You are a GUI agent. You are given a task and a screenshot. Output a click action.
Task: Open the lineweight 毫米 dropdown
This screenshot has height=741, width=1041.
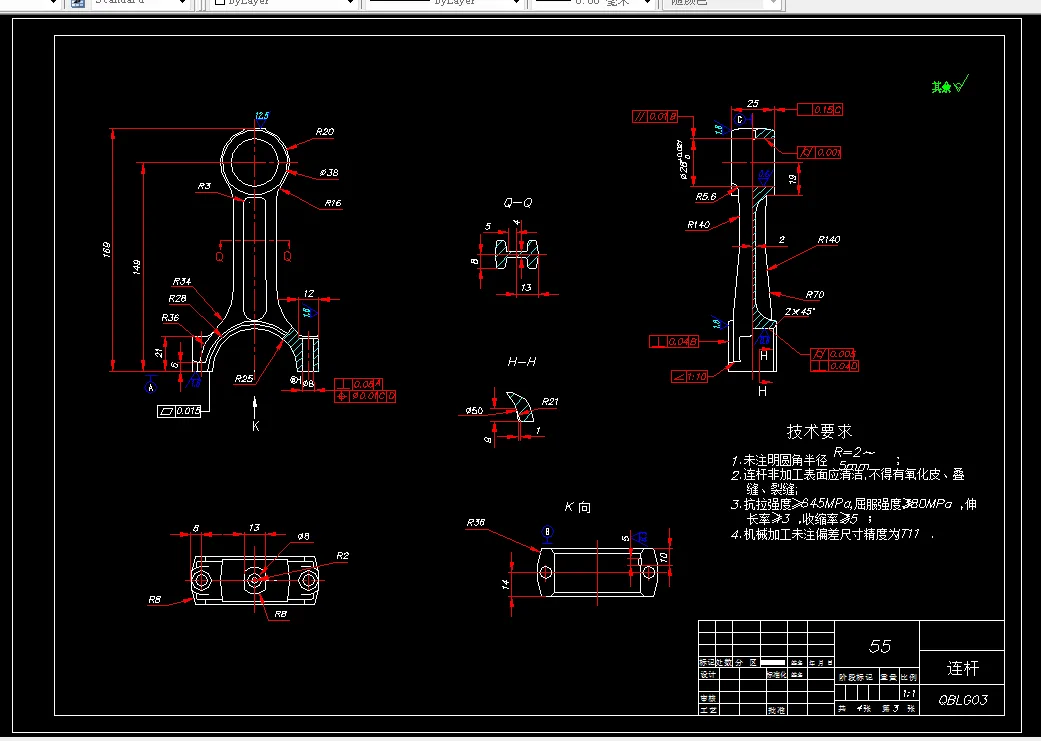click(x=648, y=3)
